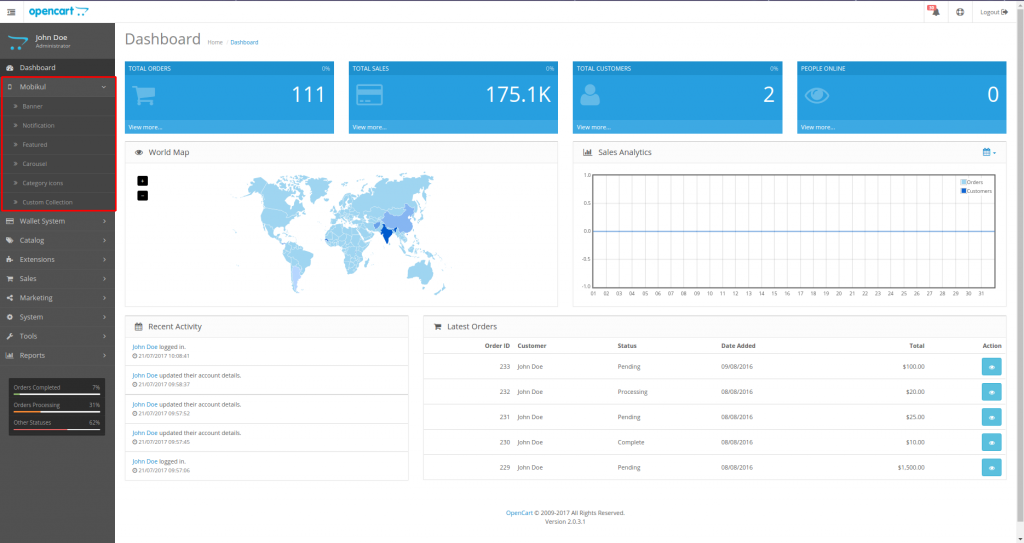
Task: Click View more under Total Customers
Action: point(594,127)
